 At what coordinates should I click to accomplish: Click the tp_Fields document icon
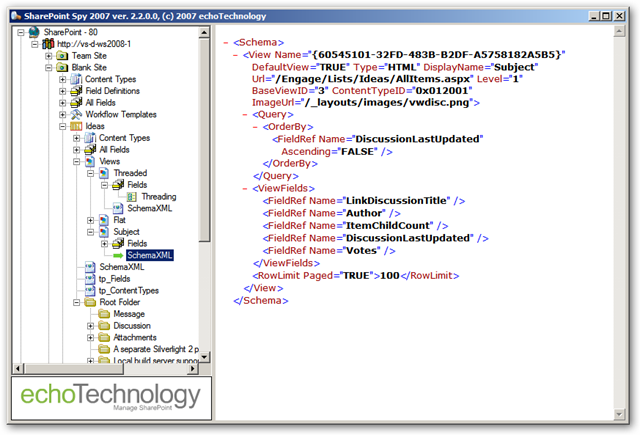pyautogui.click(x=90, y=279)
